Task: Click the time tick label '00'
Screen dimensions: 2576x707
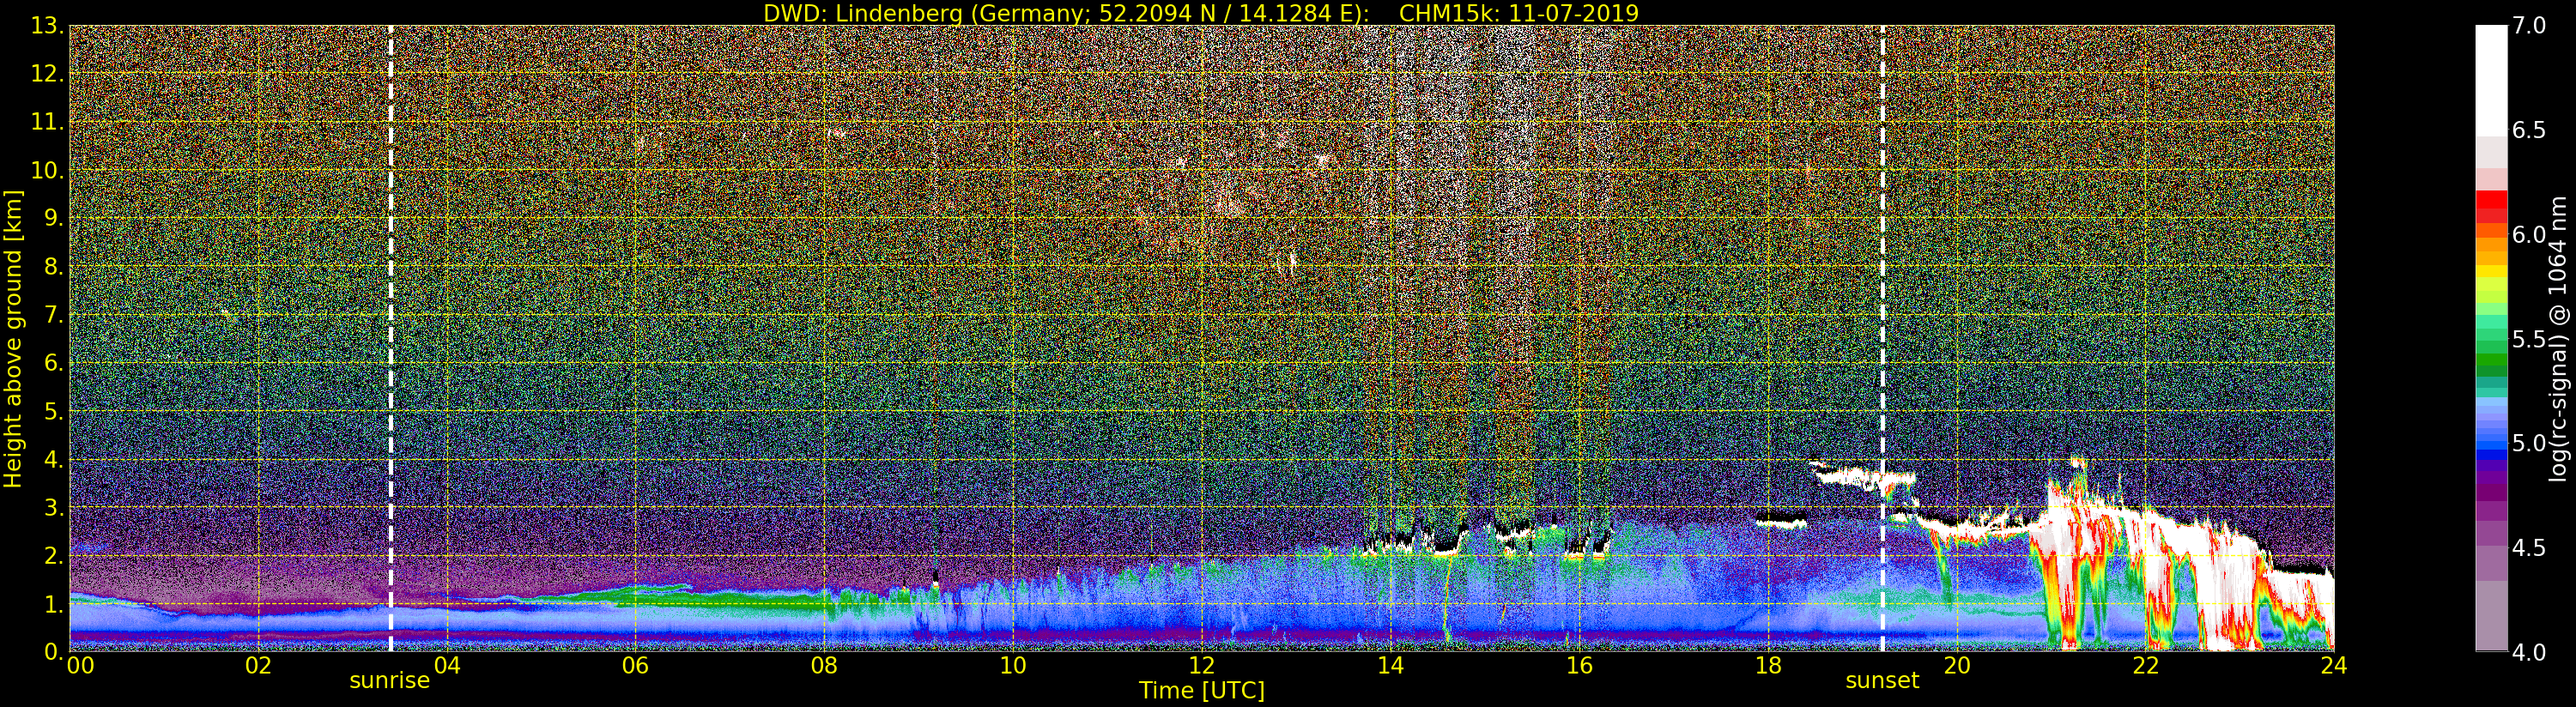Action: pyautogui.click(x=80, y=666)
